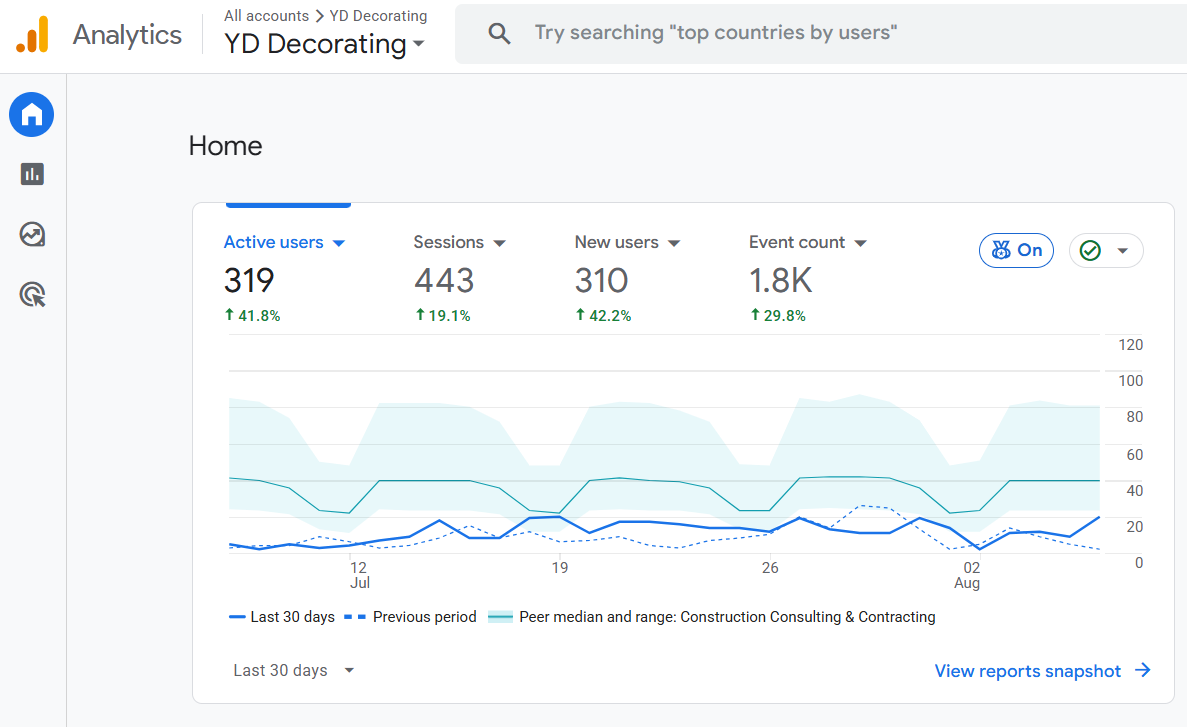Open Reports bar chart icon in sidebar
The height and width of the screenshot is (727, 1187).
[x=32, y=175]
